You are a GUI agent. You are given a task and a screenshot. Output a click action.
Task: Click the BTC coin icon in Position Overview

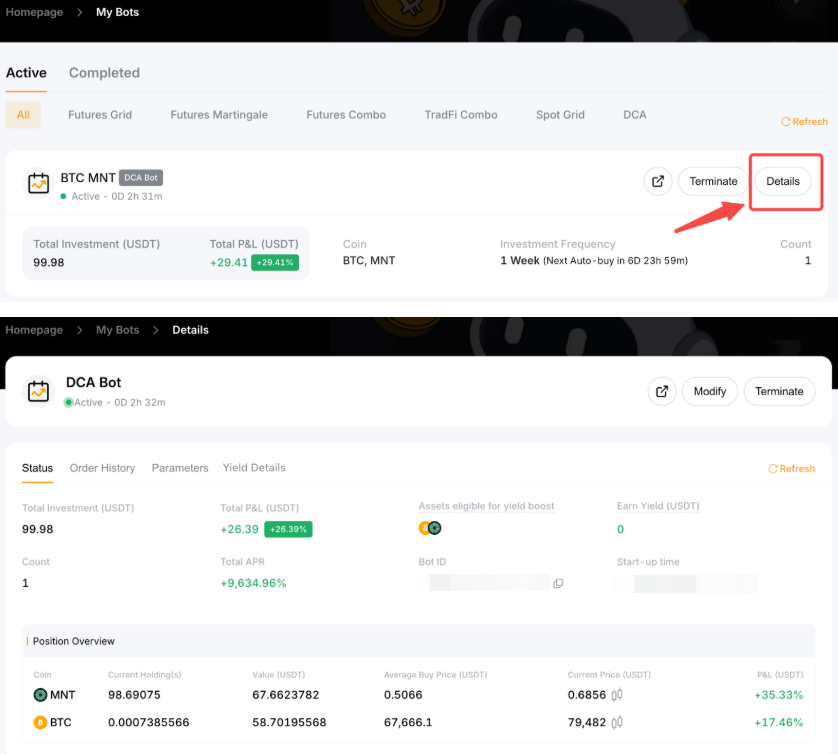click(40, 722)
